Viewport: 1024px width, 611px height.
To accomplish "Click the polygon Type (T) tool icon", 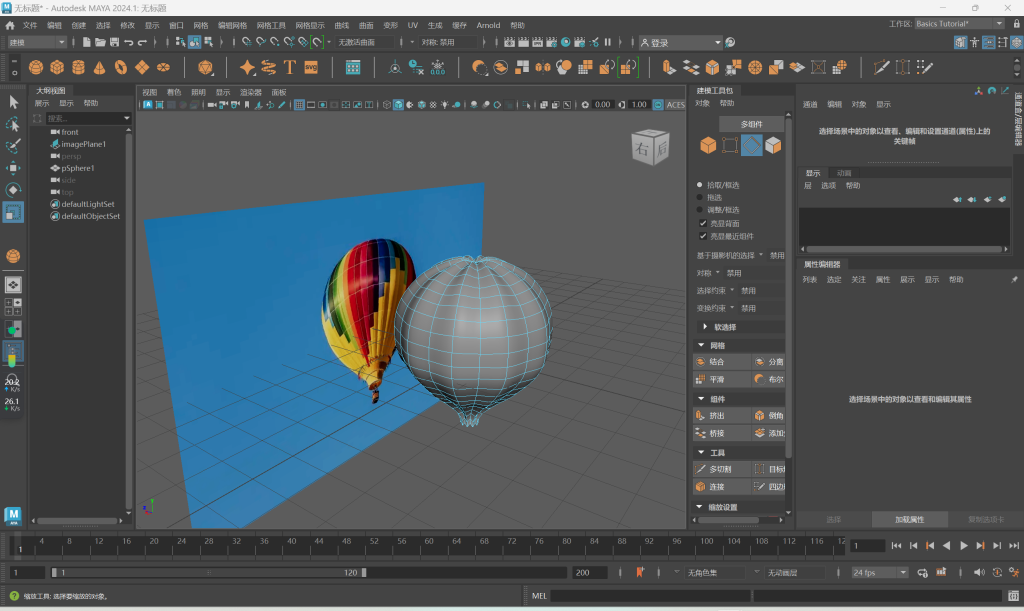I will 289,67.
